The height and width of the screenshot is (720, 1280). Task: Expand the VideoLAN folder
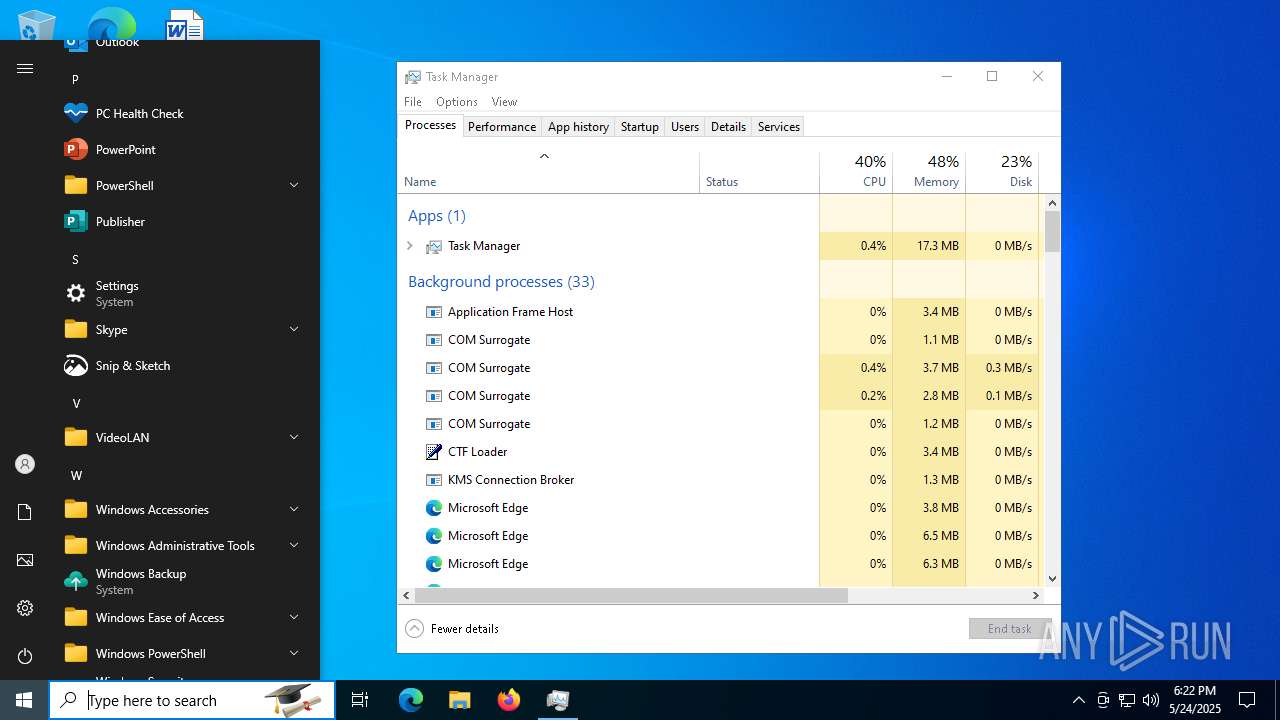coord(182,437)
